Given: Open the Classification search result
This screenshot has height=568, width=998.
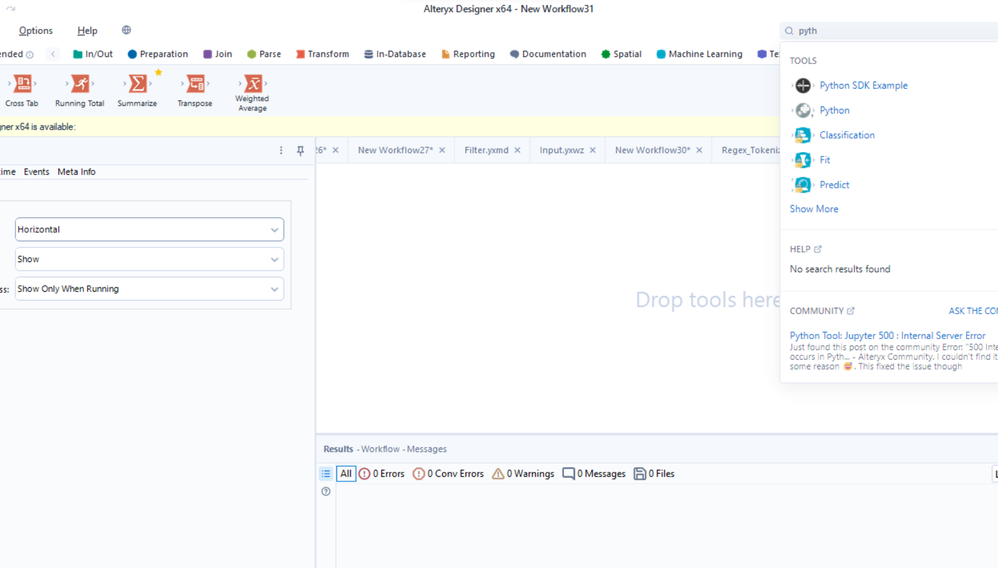Looking at the screenshot, I should (847, 135).
